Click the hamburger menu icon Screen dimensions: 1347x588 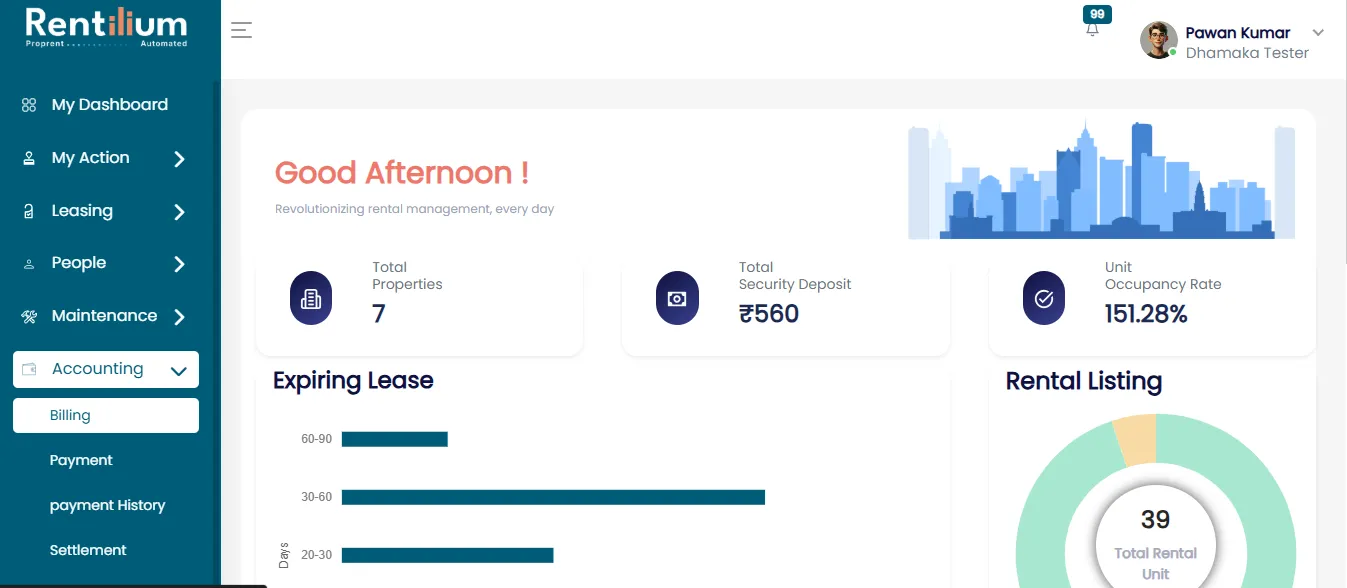pyautogui.click(x=241, y=30)
